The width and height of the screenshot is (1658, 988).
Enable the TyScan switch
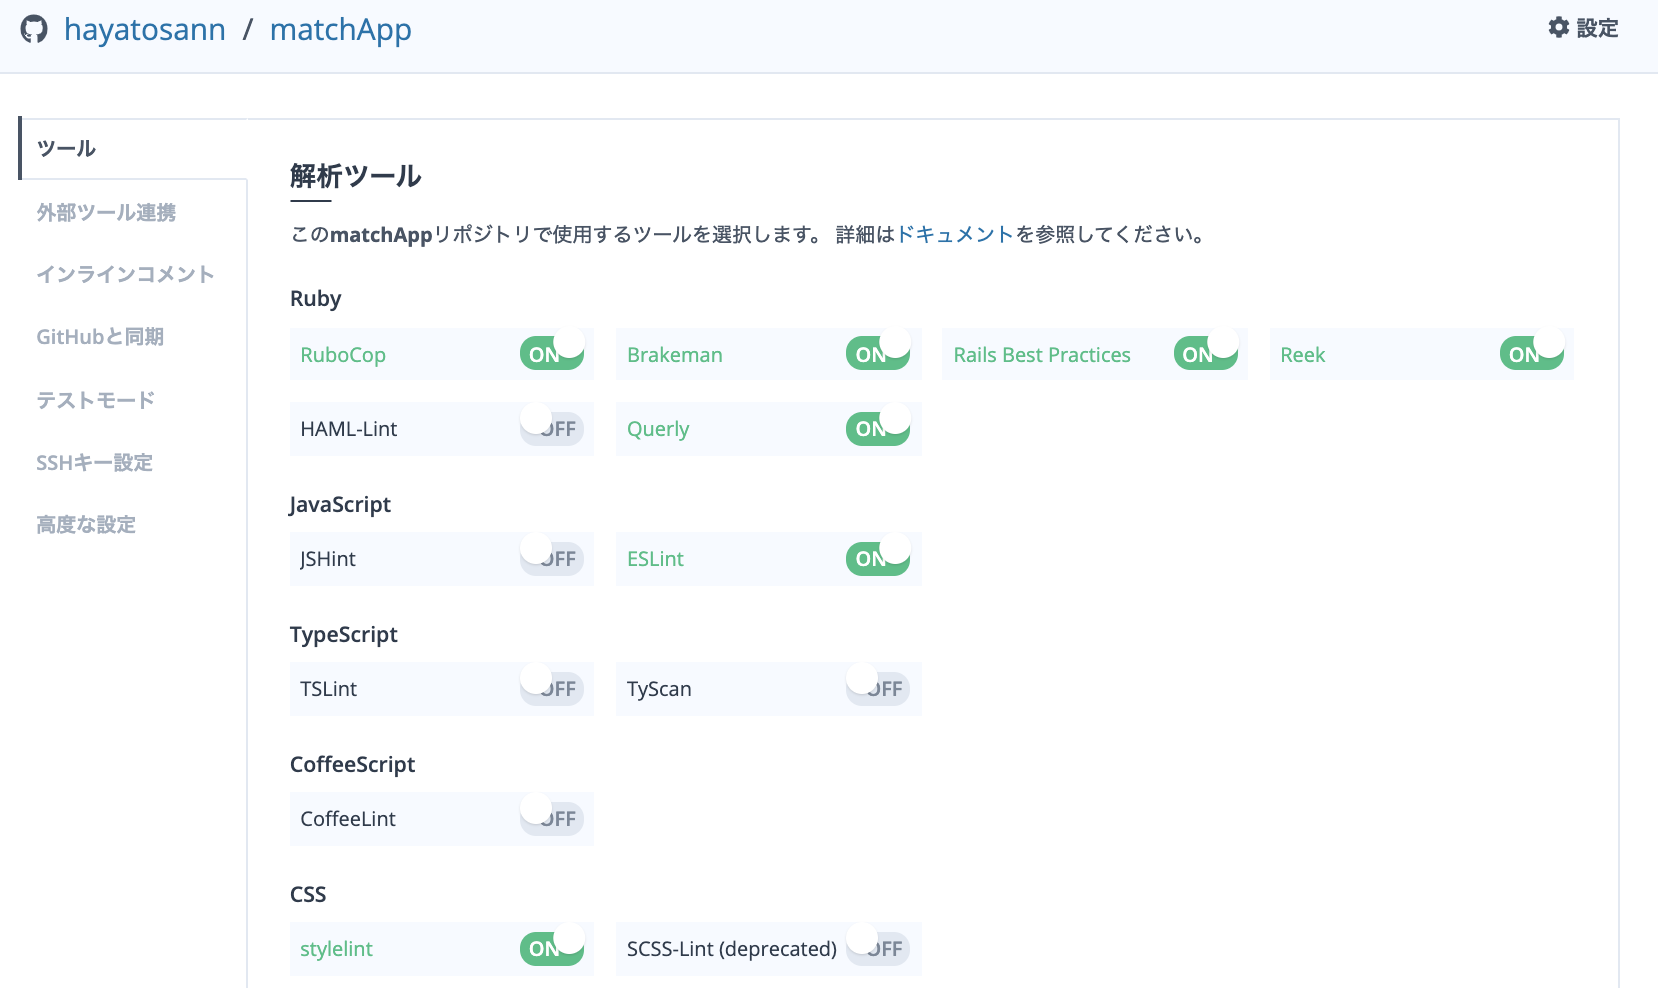click(878, 687)
